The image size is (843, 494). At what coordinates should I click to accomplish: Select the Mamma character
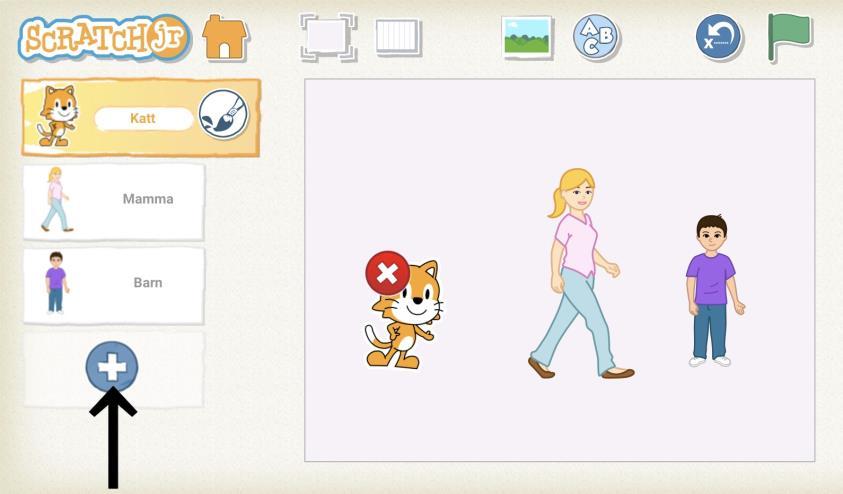[113, 202]
